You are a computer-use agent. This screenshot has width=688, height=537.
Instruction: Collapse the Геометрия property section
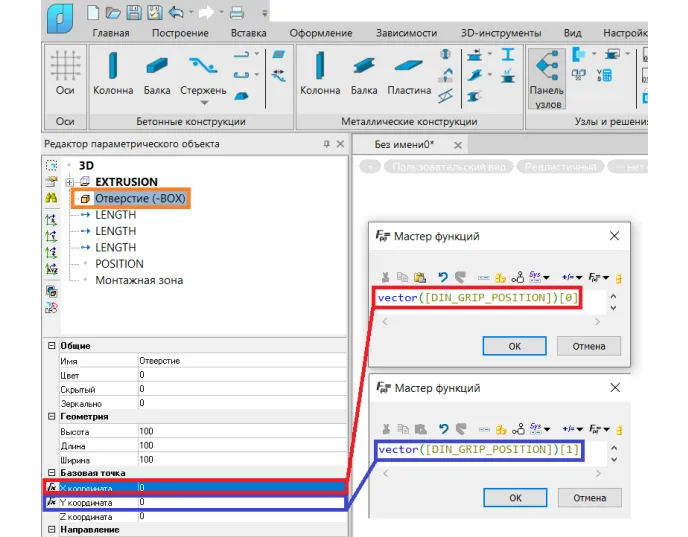point(51,416)
